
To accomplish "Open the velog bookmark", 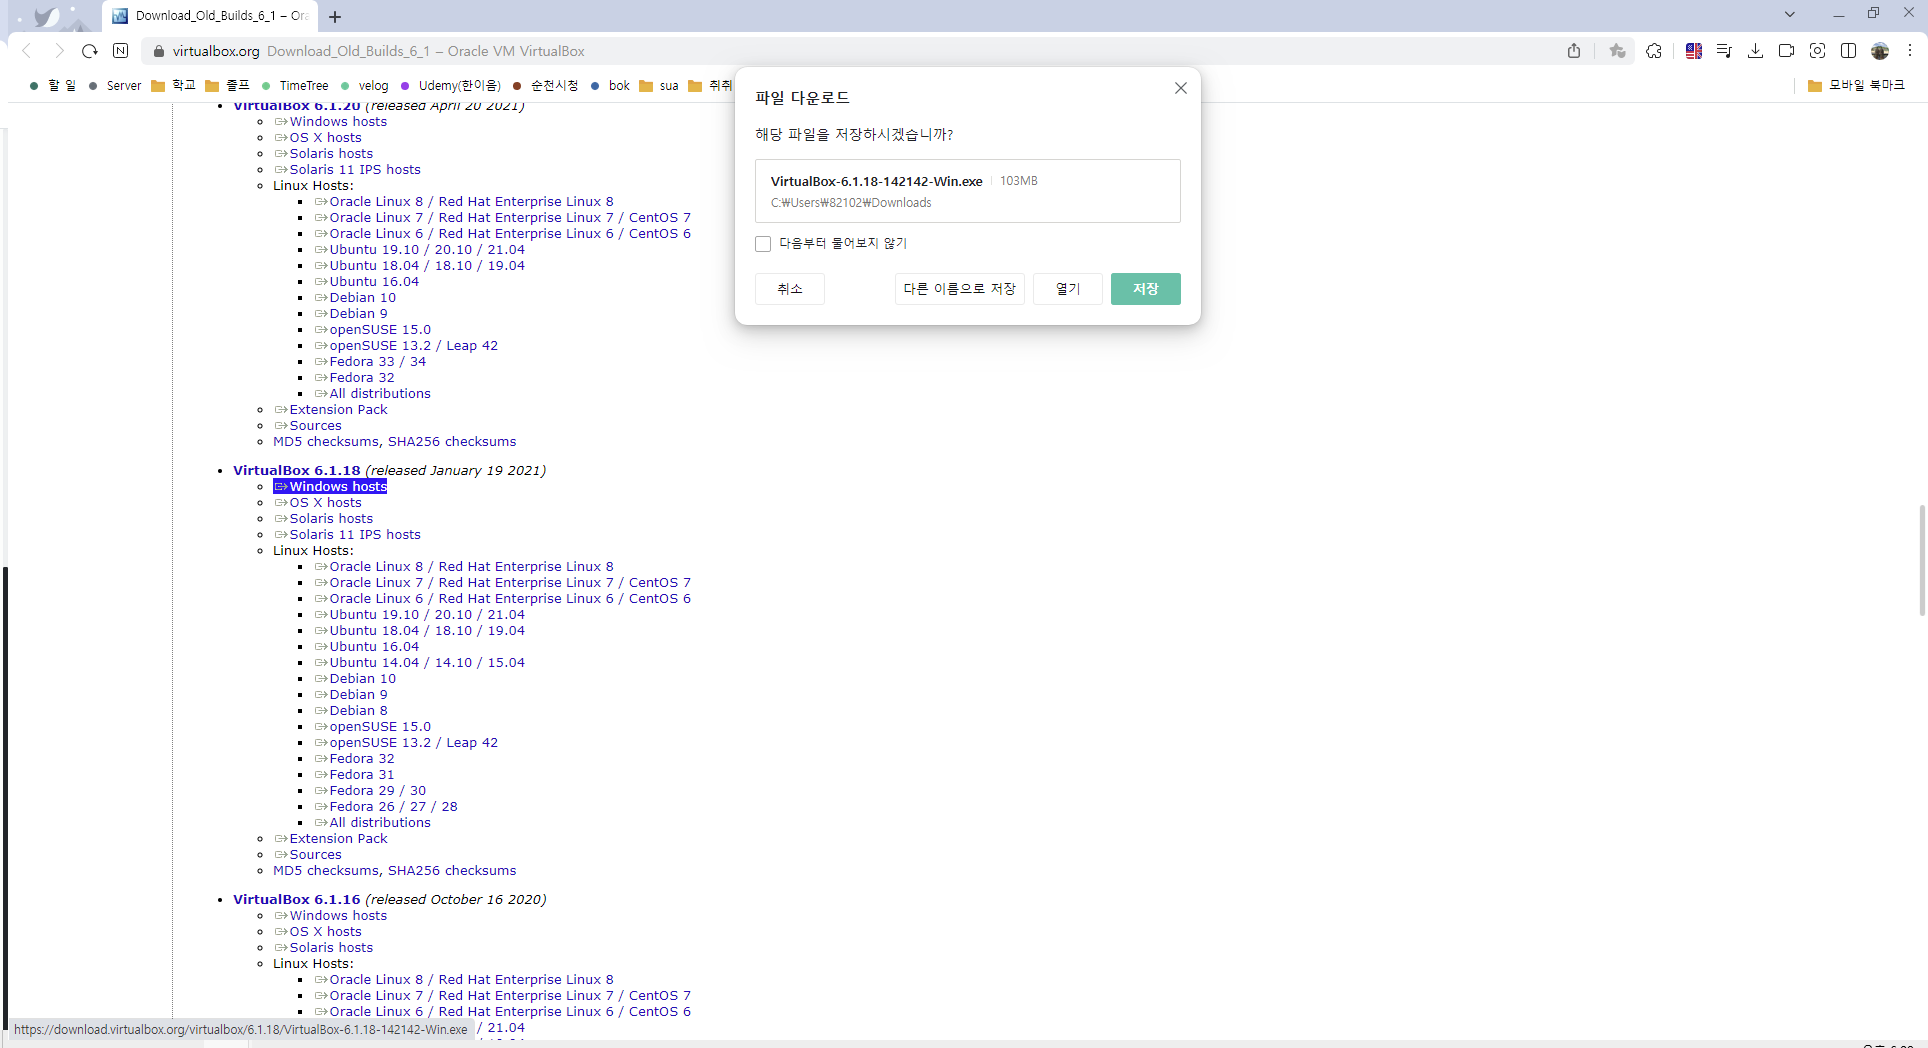I will (x=364, y=86).
